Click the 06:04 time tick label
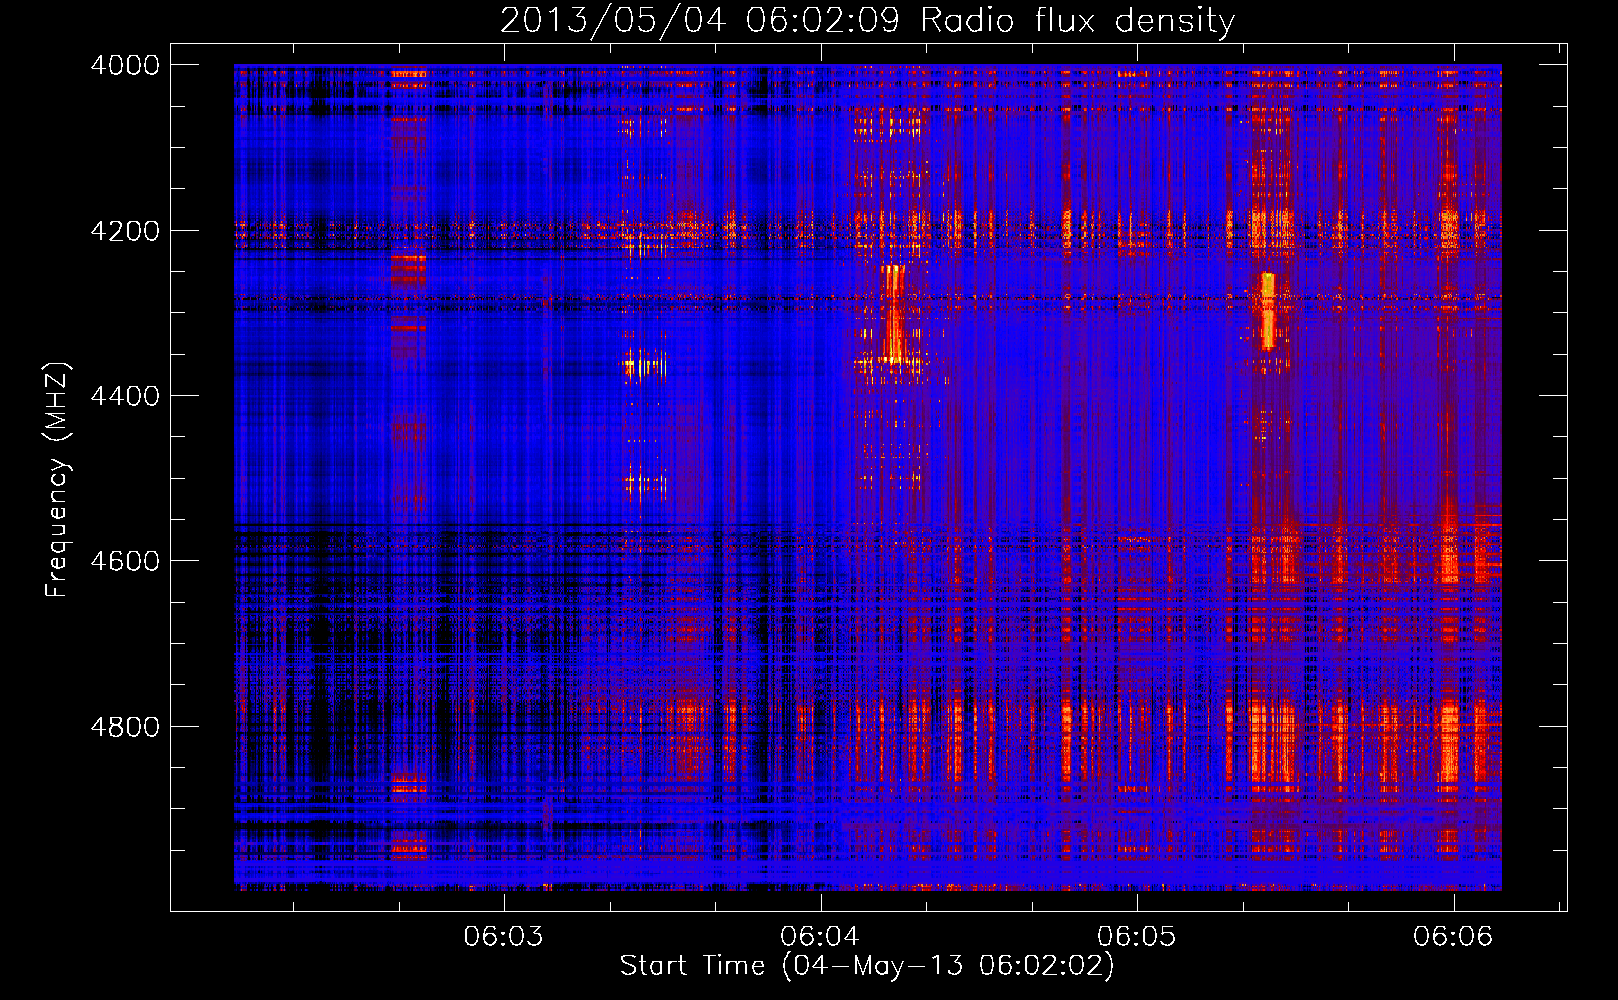The height and width of the screenshot is (1000, 1618). point(820,936)
